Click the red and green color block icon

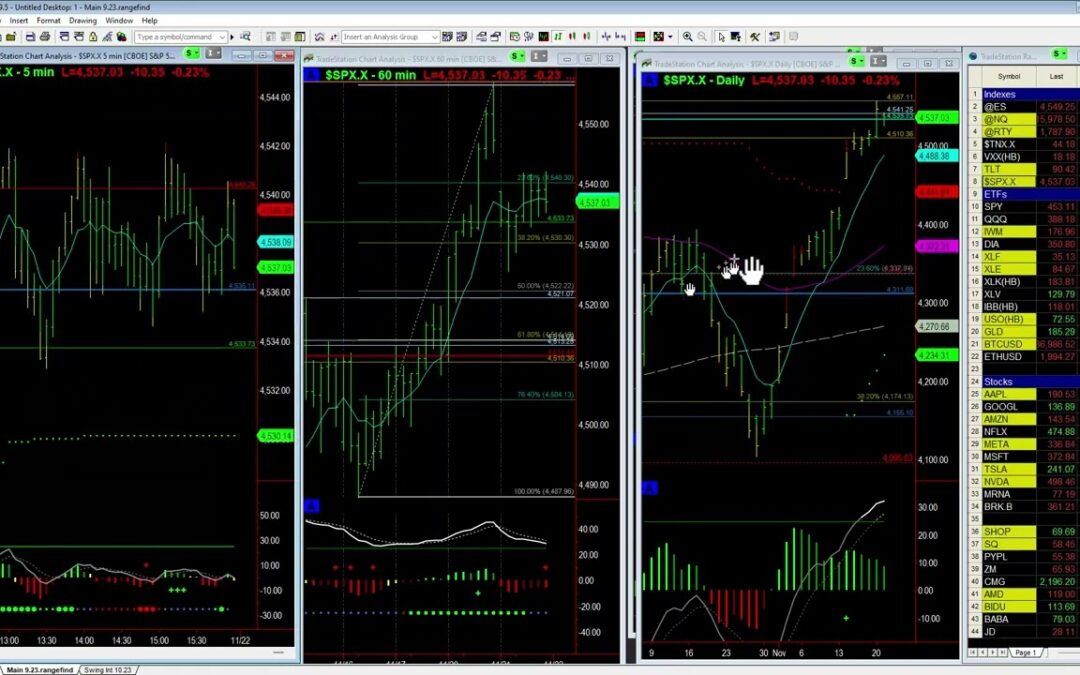coord(640,37)
